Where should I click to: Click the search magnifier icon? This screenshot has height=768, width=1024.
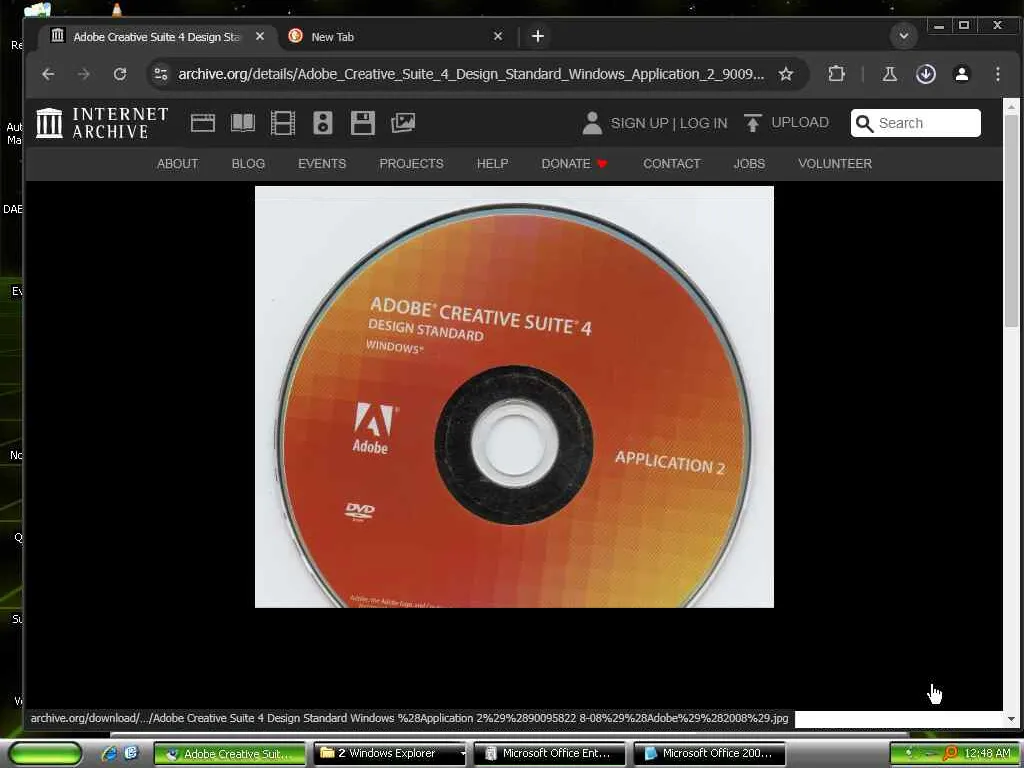coord(864,123)
